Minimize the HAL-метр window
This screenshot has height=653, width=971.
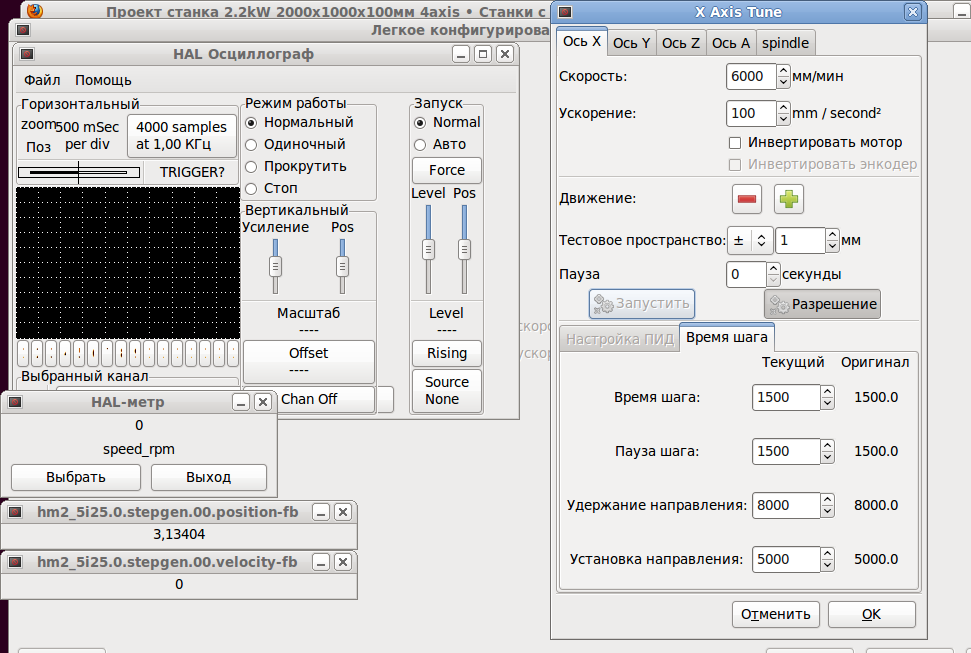[x=241, y=402]
